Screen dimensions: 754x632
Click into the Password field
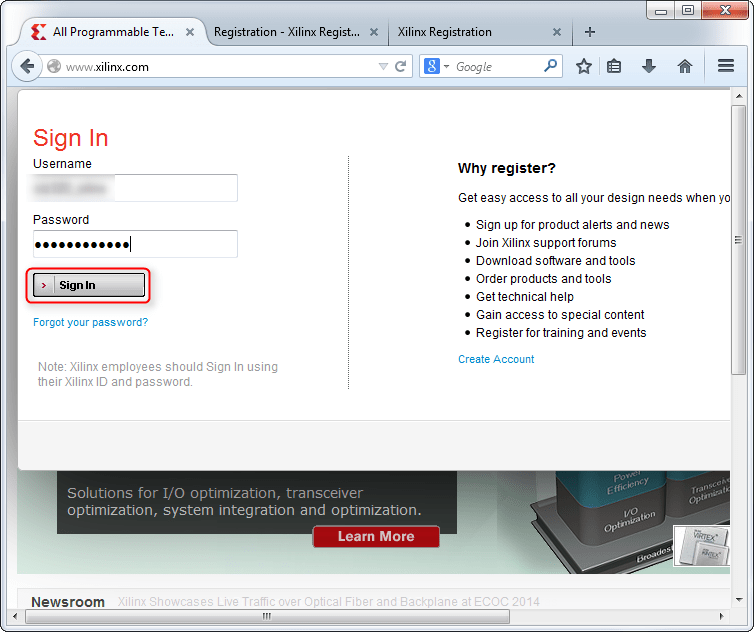(x=135, y=244)
